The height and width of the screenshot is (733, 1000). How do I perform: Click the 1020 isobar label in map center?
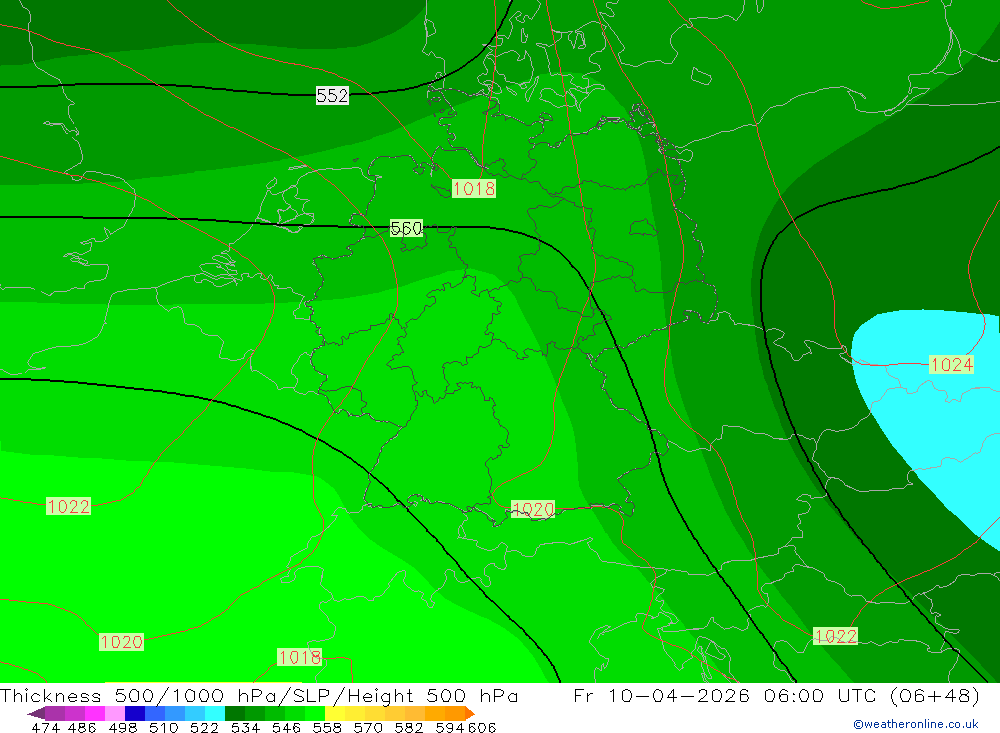point(533,509)
